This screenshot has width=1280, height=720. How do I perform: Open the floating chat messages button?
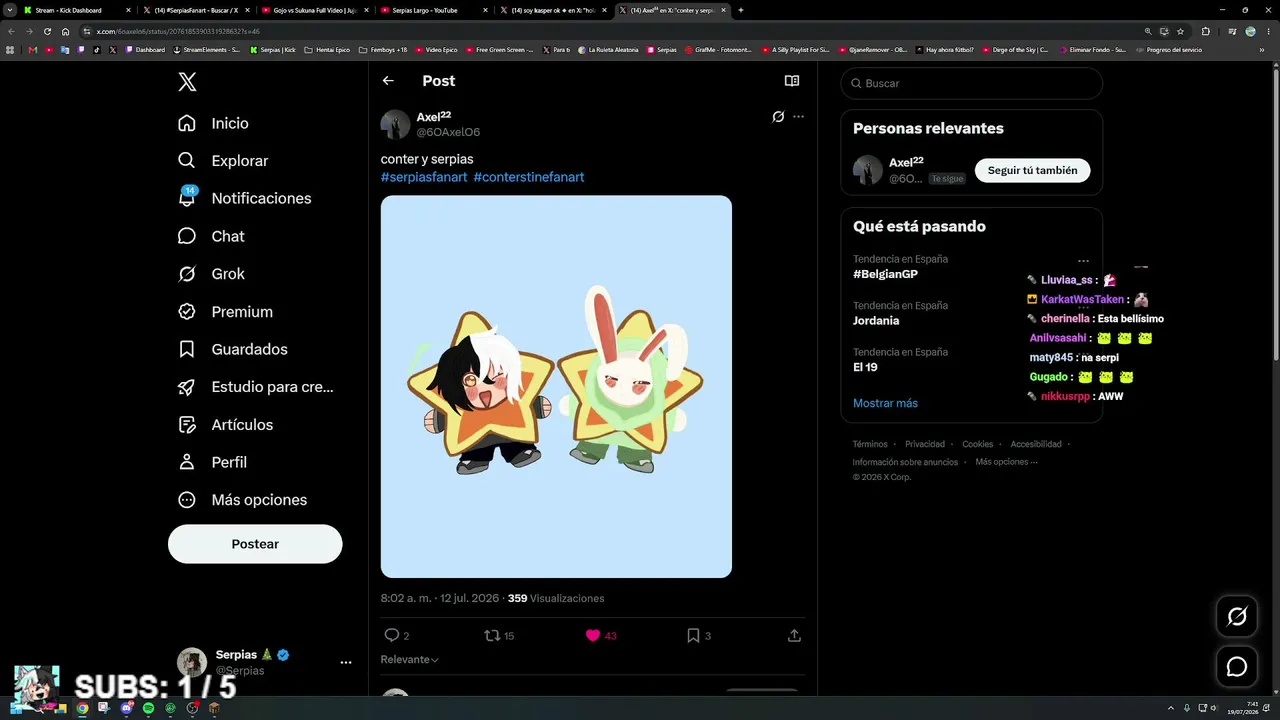coord(1237,667)
